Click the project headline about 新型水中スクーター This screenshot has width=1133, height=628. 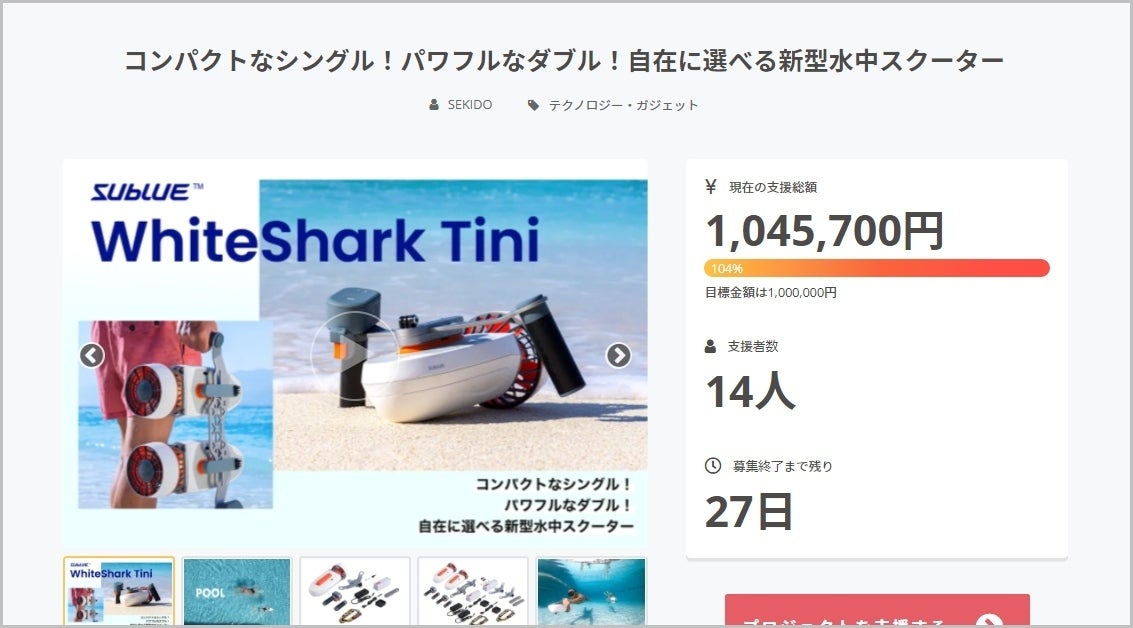(564, 61)
